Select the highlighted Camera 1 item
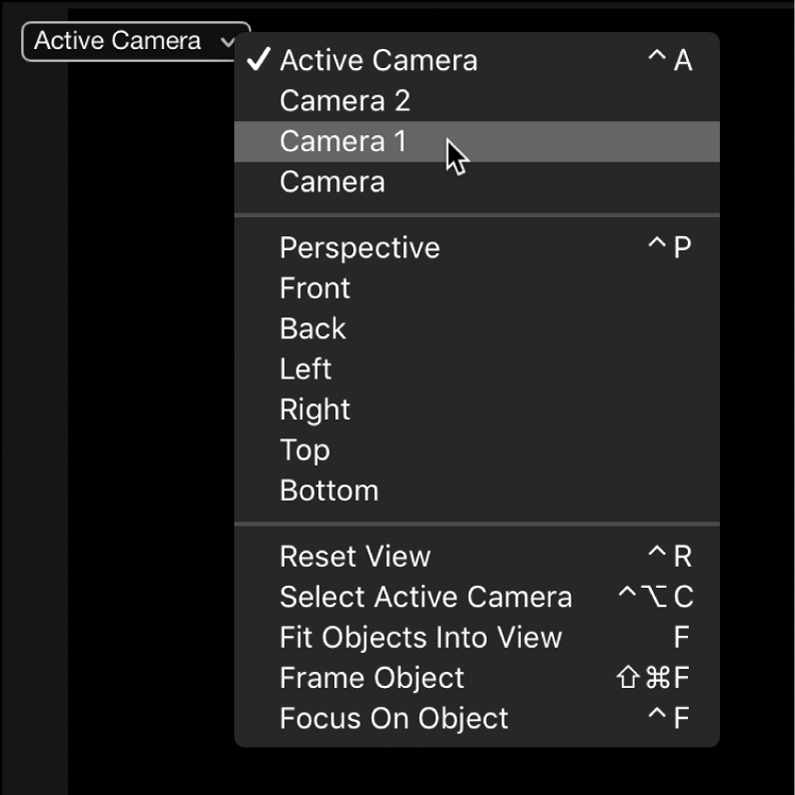 pyautogui.click(x=343, y=142)
